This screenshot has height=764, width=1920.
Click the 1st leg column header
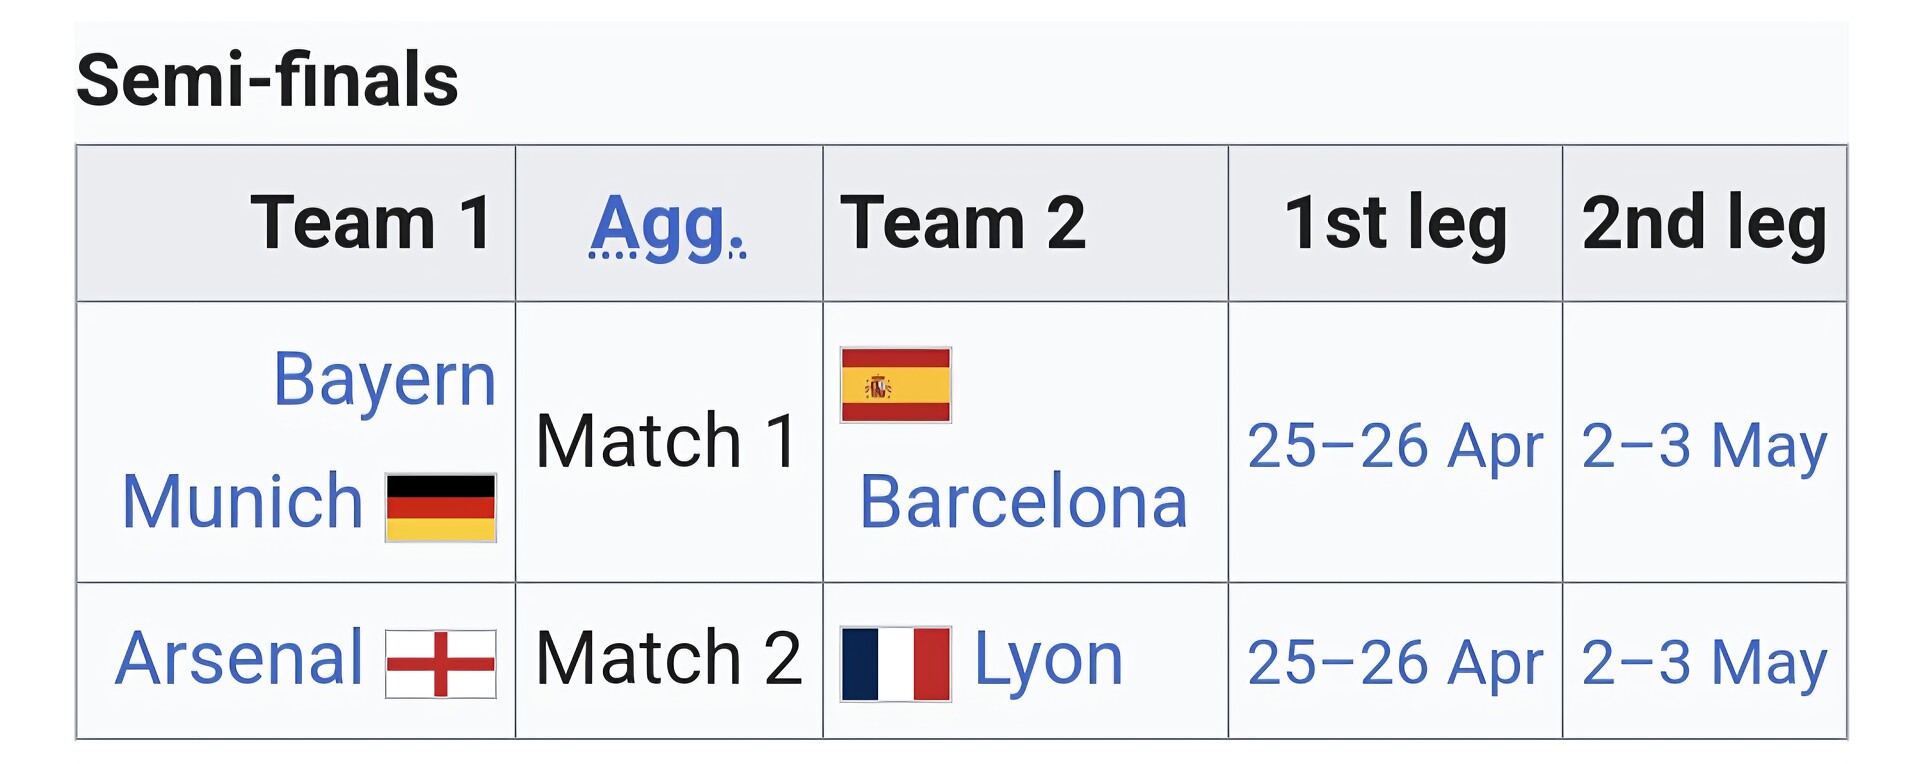(1395, 223)
